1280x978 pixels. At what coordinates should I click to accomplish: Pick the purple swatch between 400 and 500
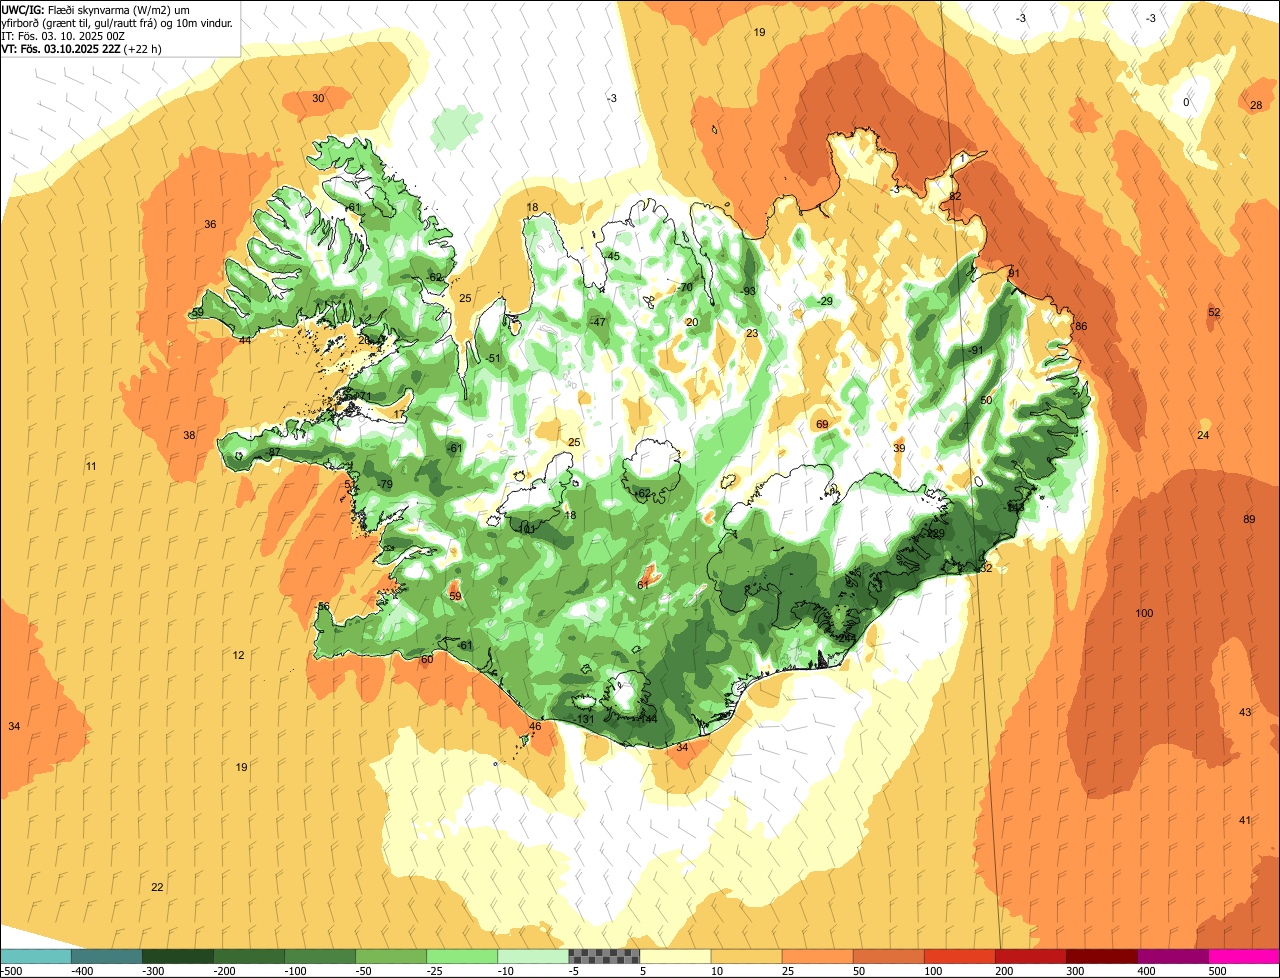(x=1172, y=956)
